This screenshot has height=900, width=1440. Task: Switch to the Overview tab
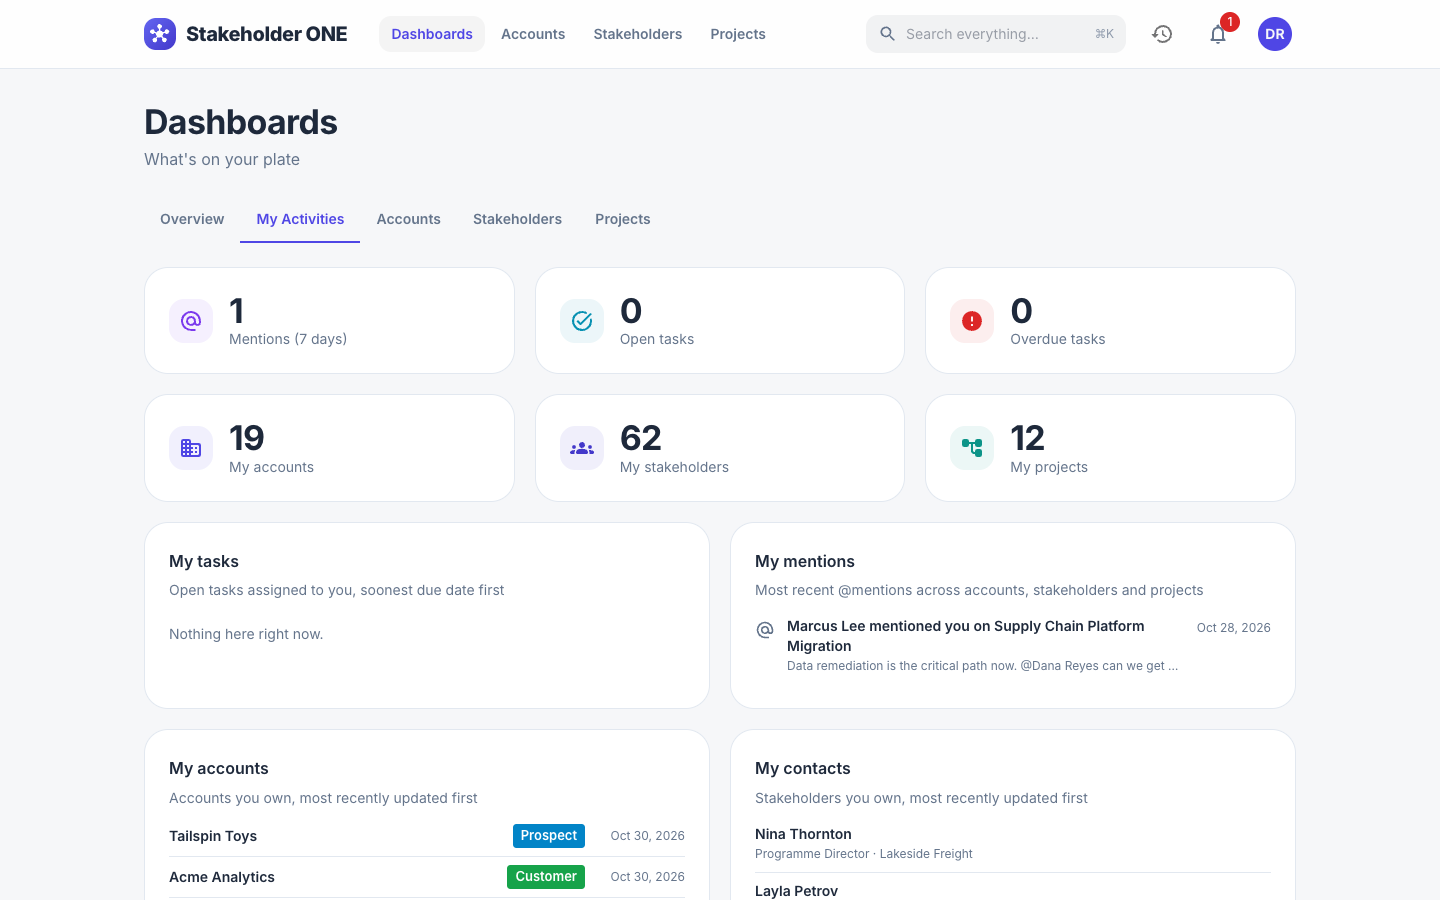192,219
